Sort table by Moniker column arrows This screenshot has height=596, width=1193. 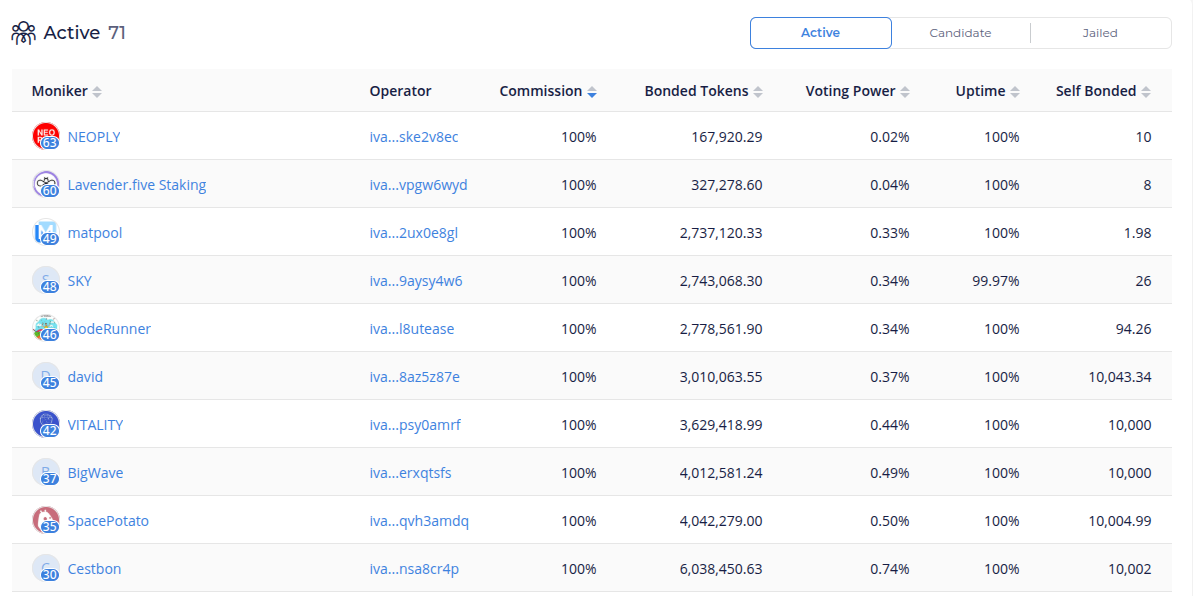[97, 92]
